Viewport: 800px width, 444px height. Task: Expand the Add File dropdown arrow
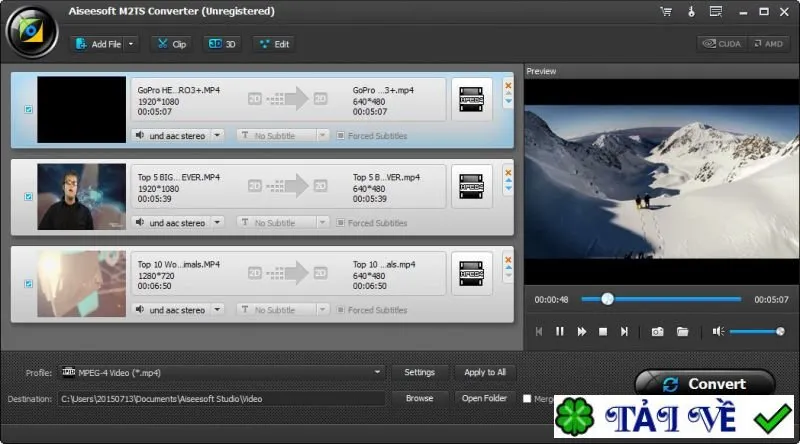point(131,44)
